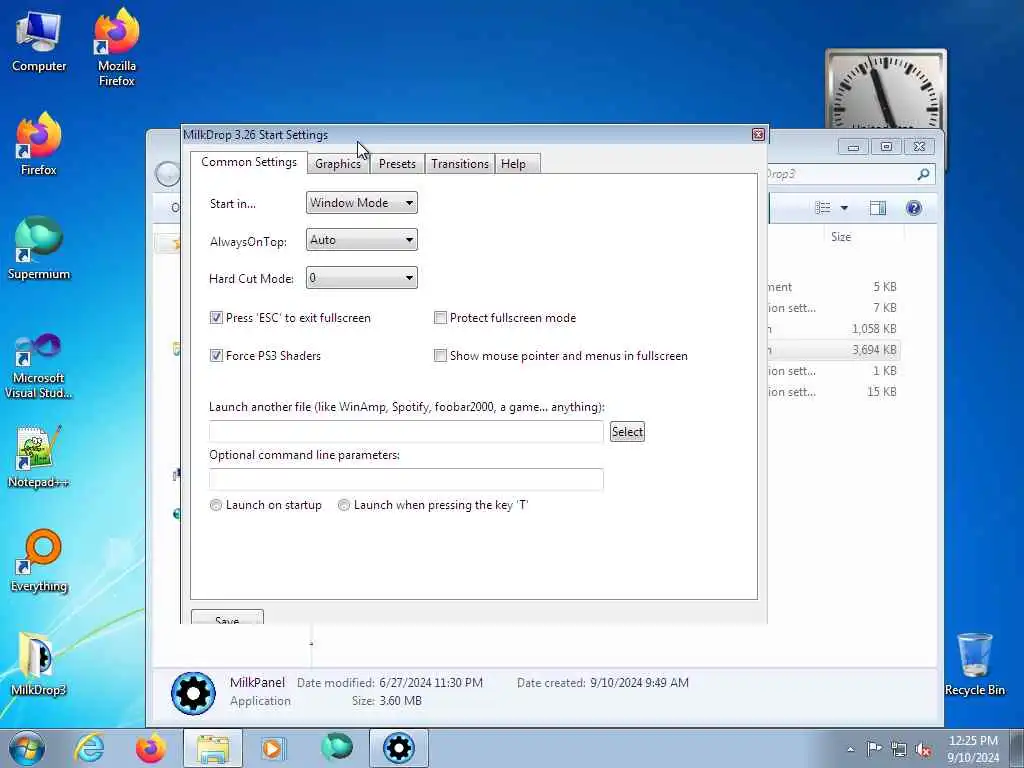Click the Size column header in Explorer

pos(840,237)
